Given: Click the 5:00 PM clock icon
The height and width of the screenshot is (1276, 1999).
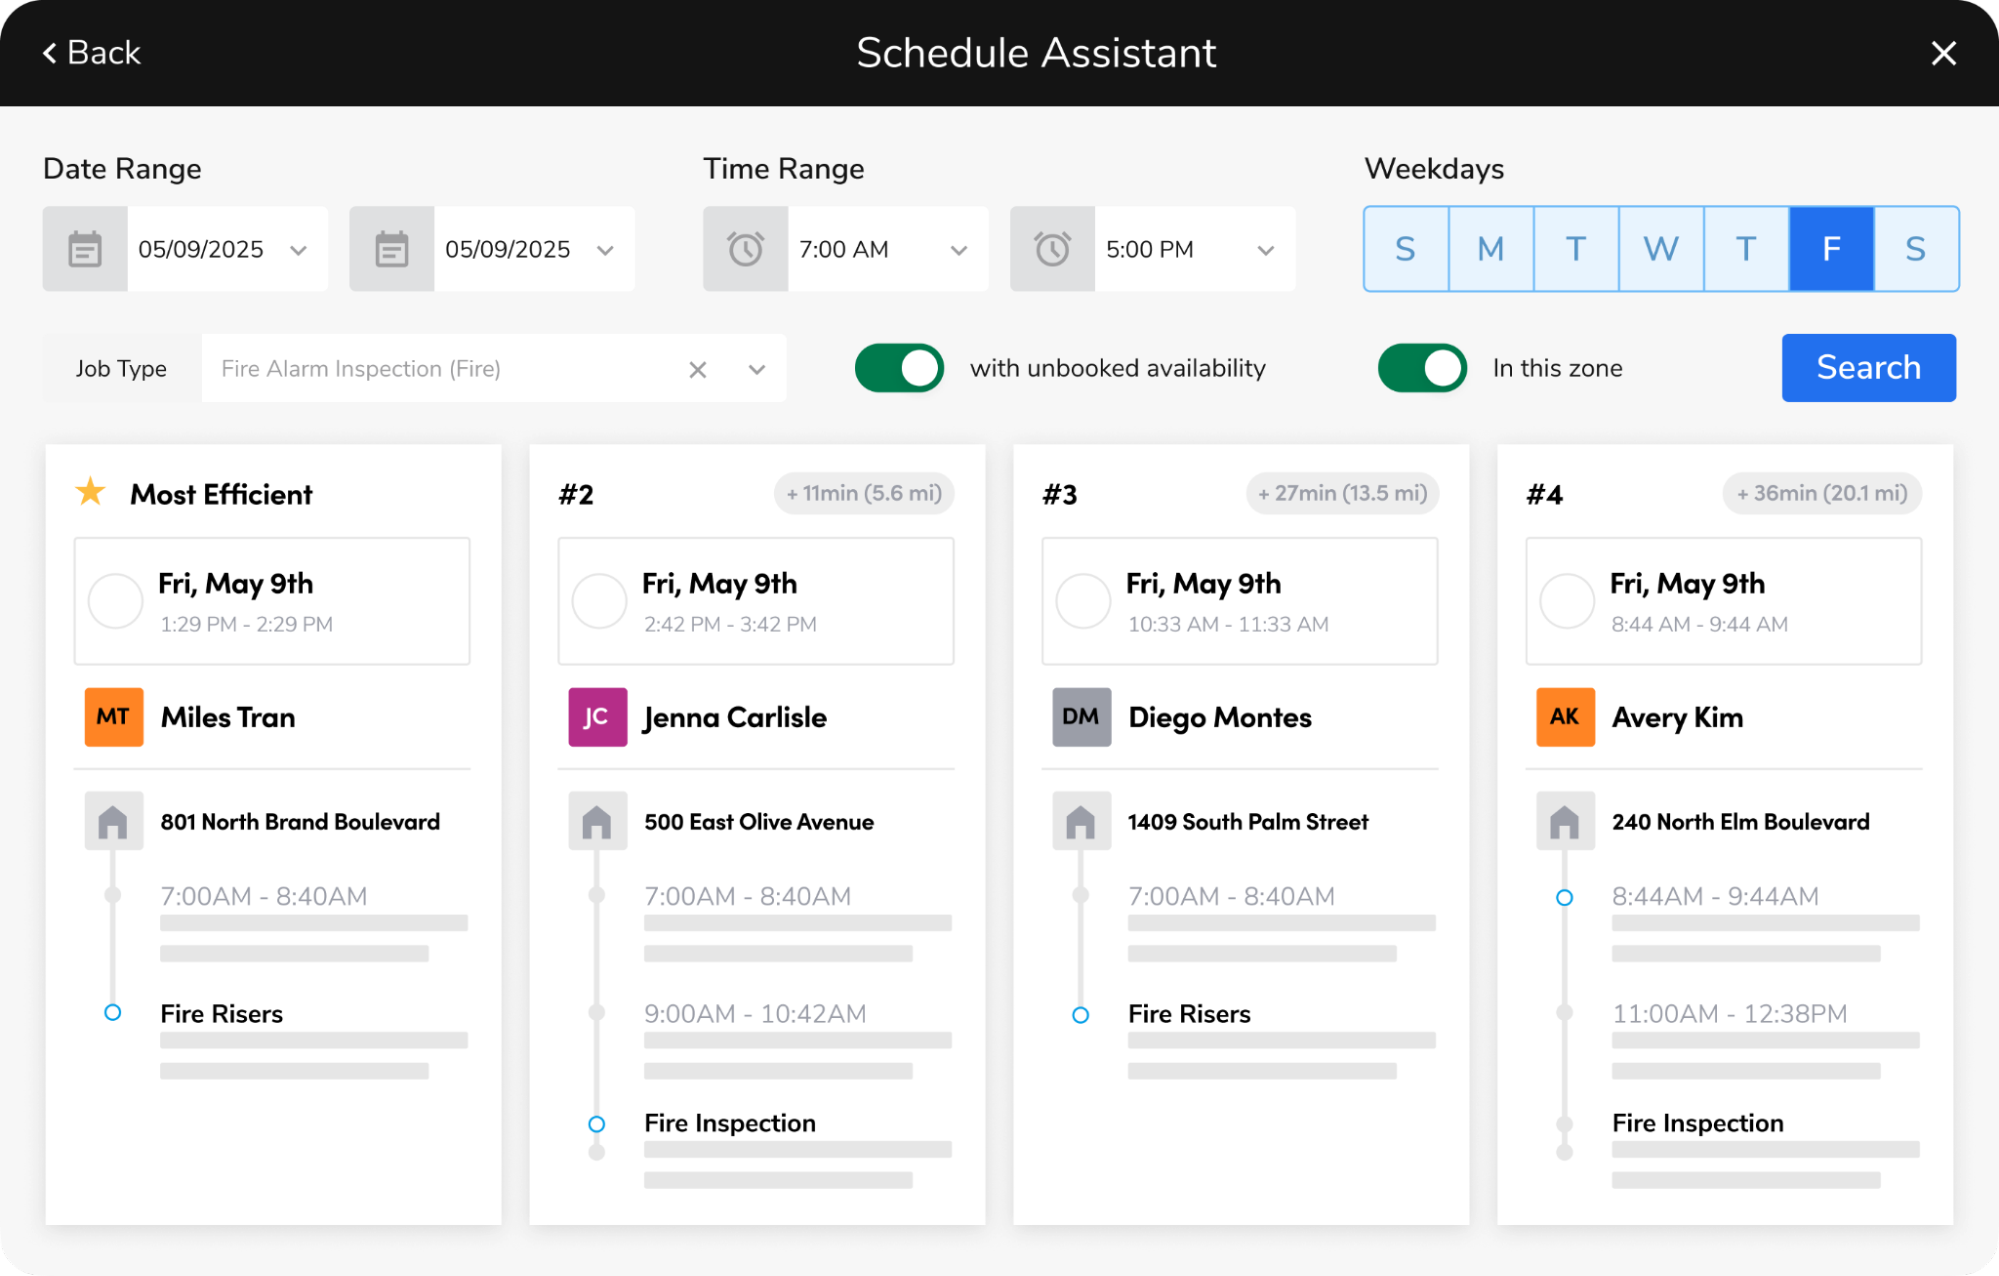Looking at the screenshot, I should point(1052,249).
